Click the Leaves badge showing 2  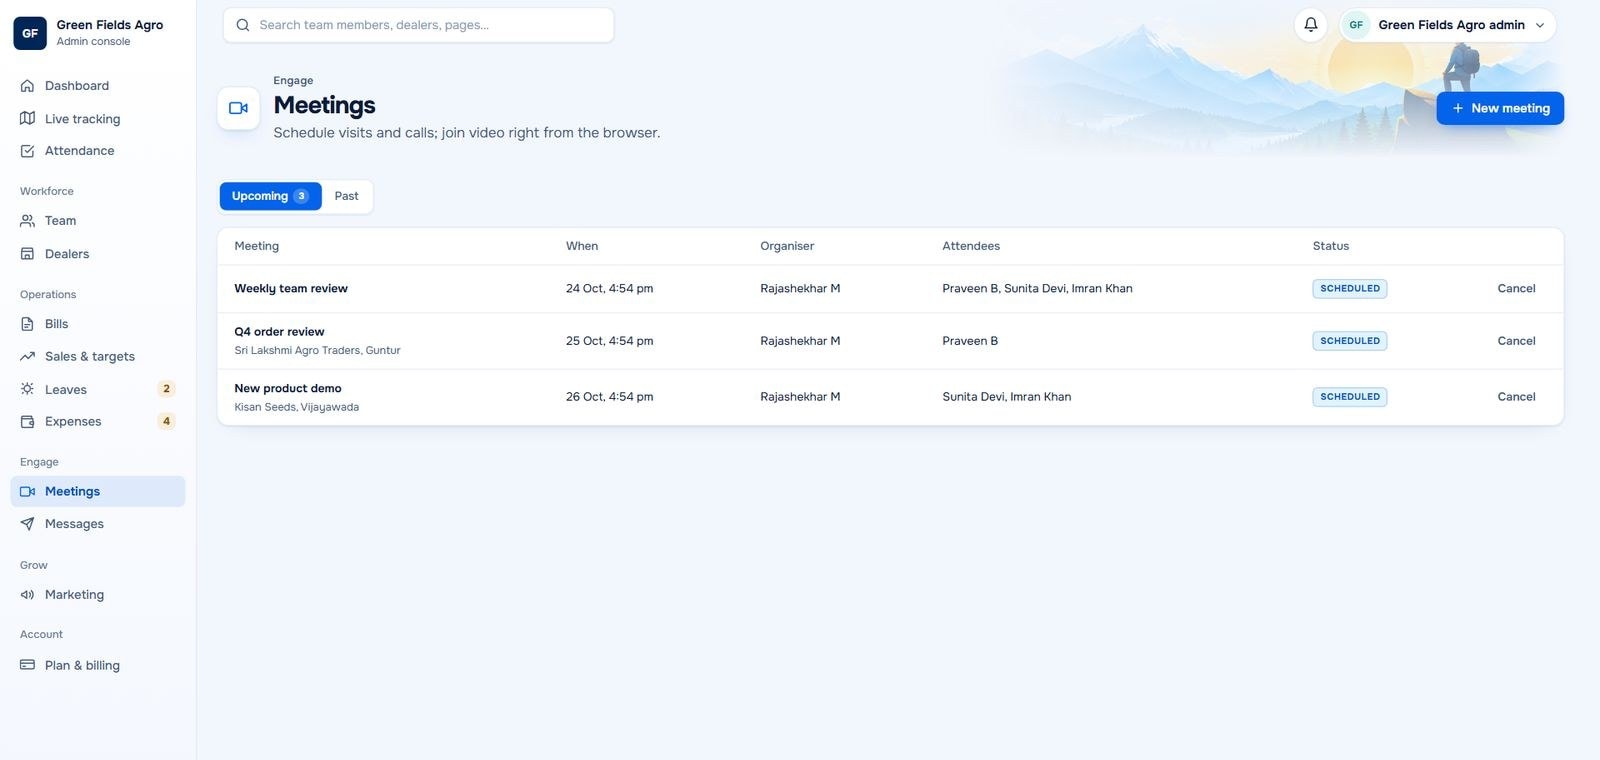[166, 389]
